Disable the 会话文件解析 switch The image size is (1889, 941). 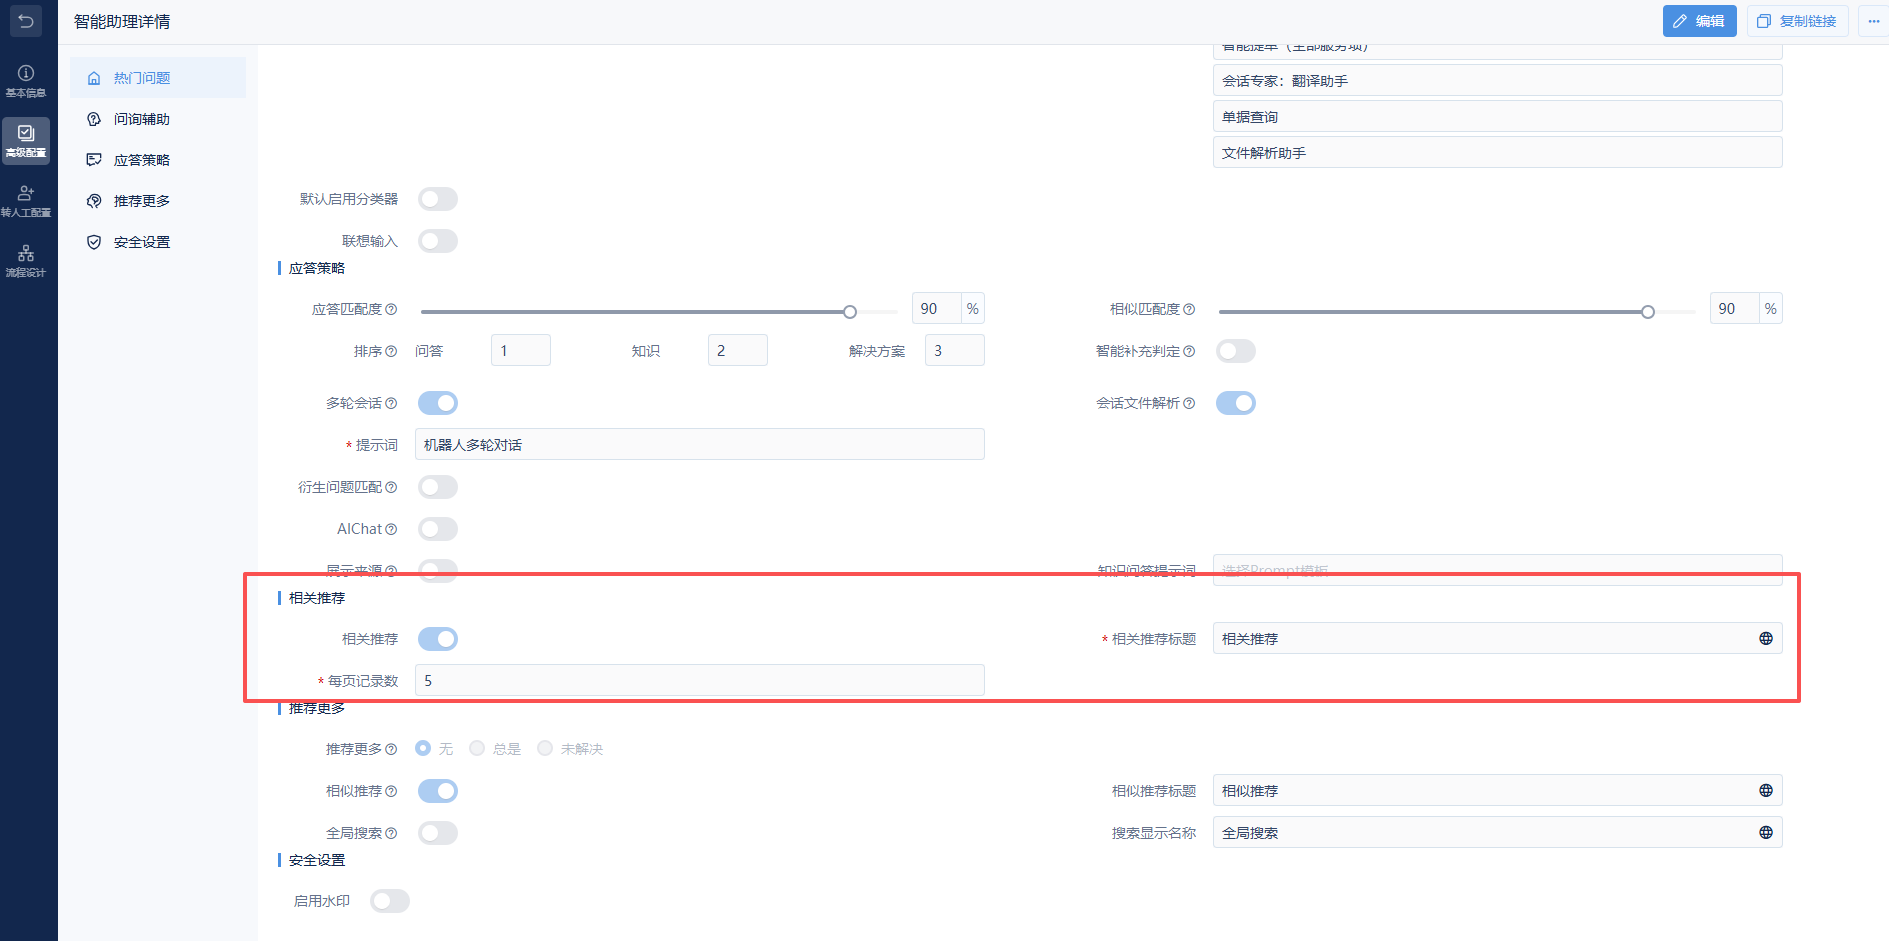(1235, 403)
